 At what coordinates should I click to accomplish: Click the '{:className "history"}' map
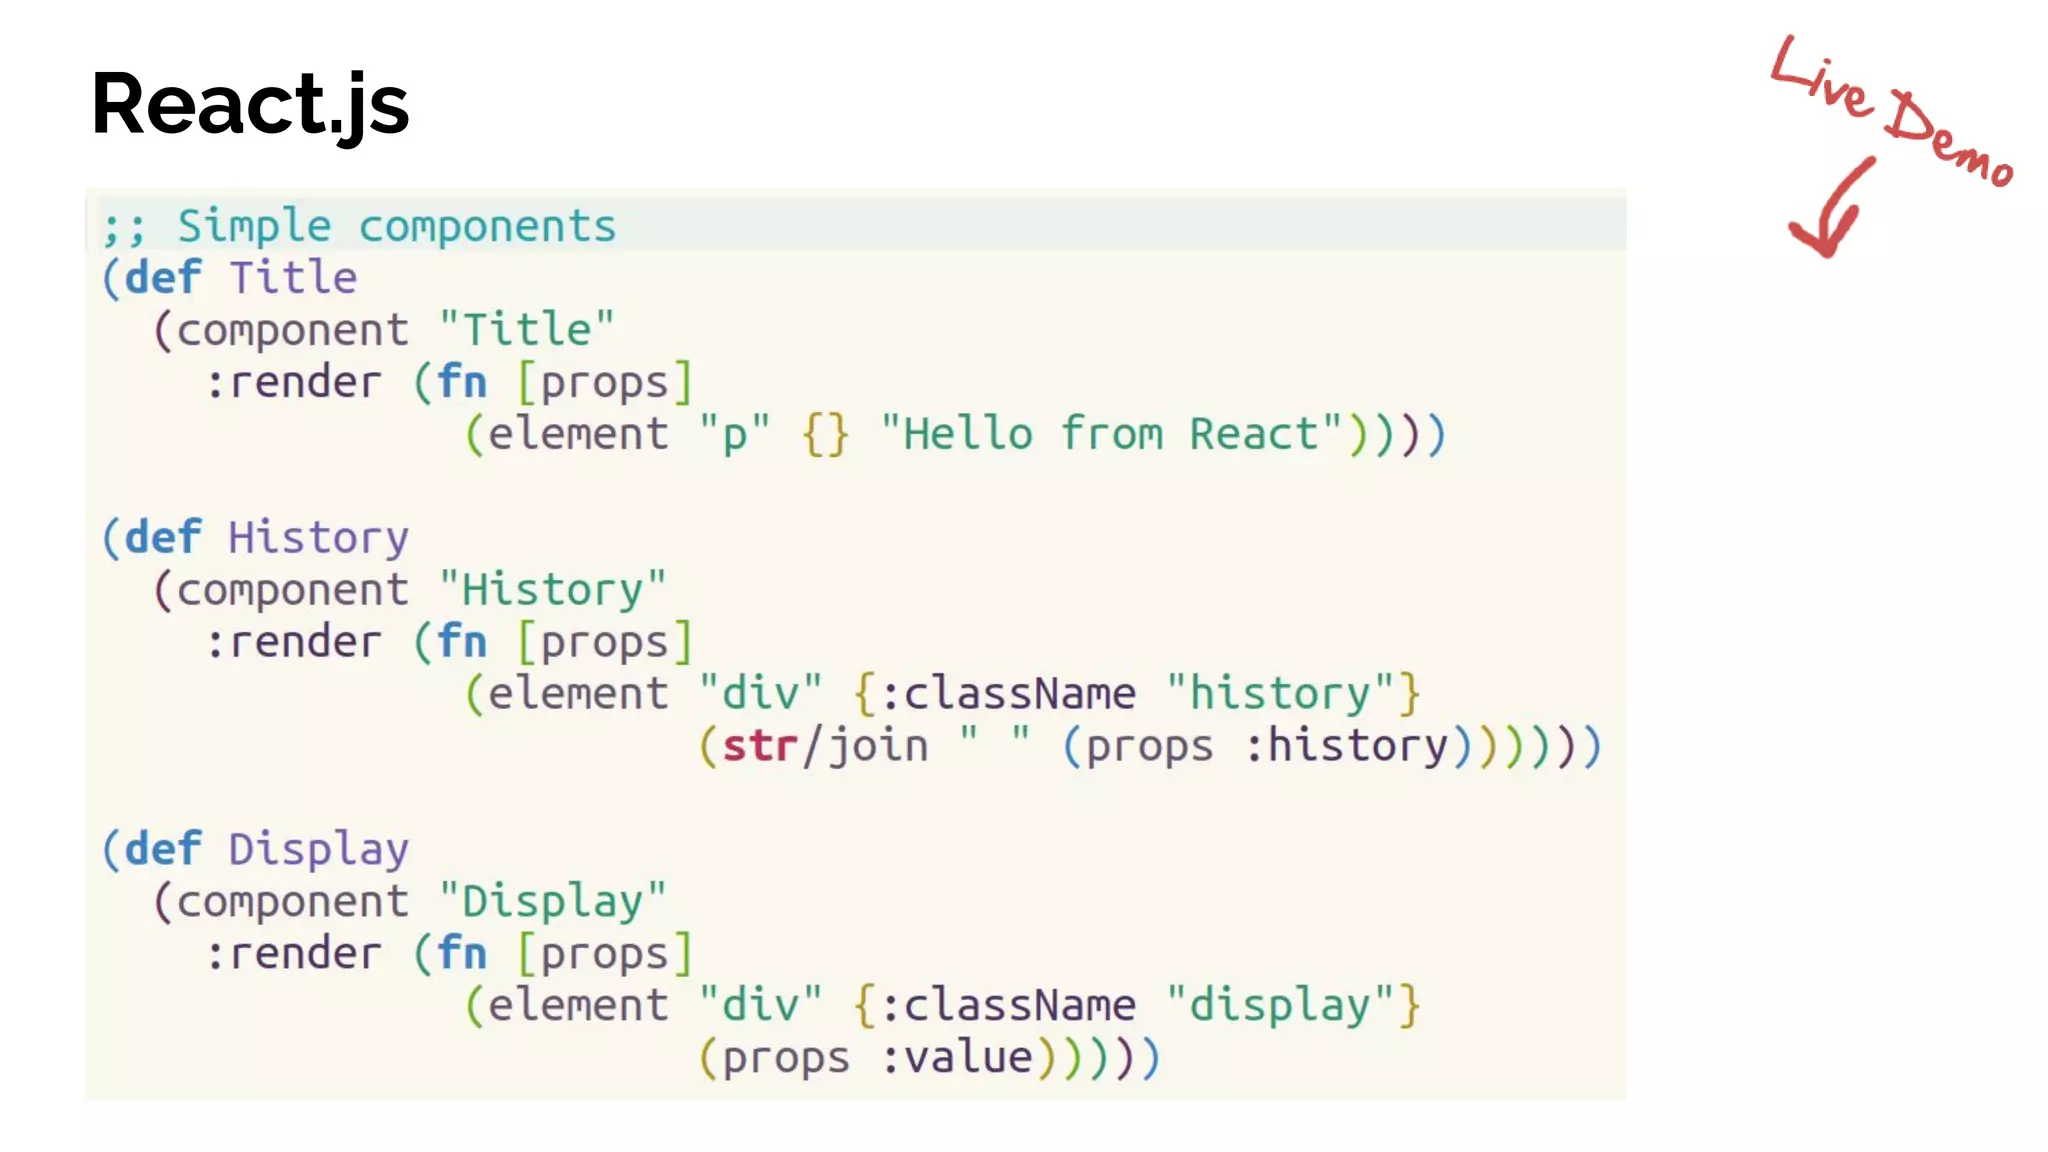pos(1137,693)
